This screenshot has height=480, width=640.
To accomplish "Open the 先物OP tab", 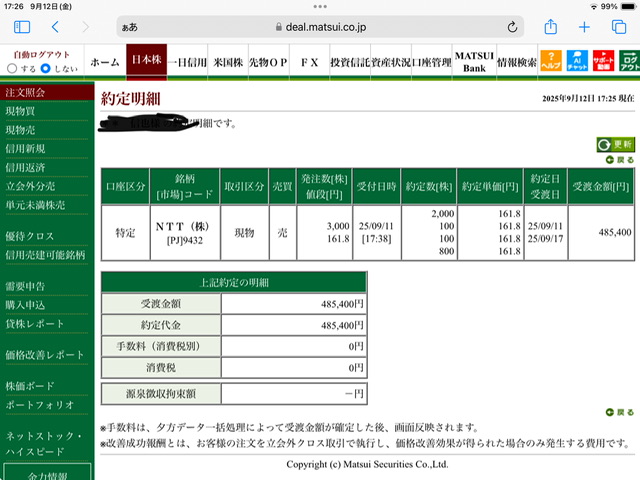I will (269, 62).
